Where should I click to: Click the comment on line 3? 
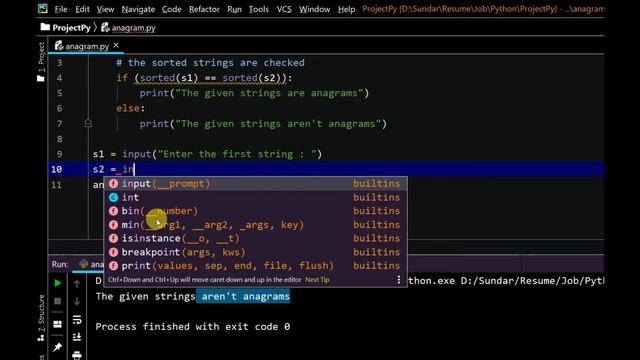(210, 62)
